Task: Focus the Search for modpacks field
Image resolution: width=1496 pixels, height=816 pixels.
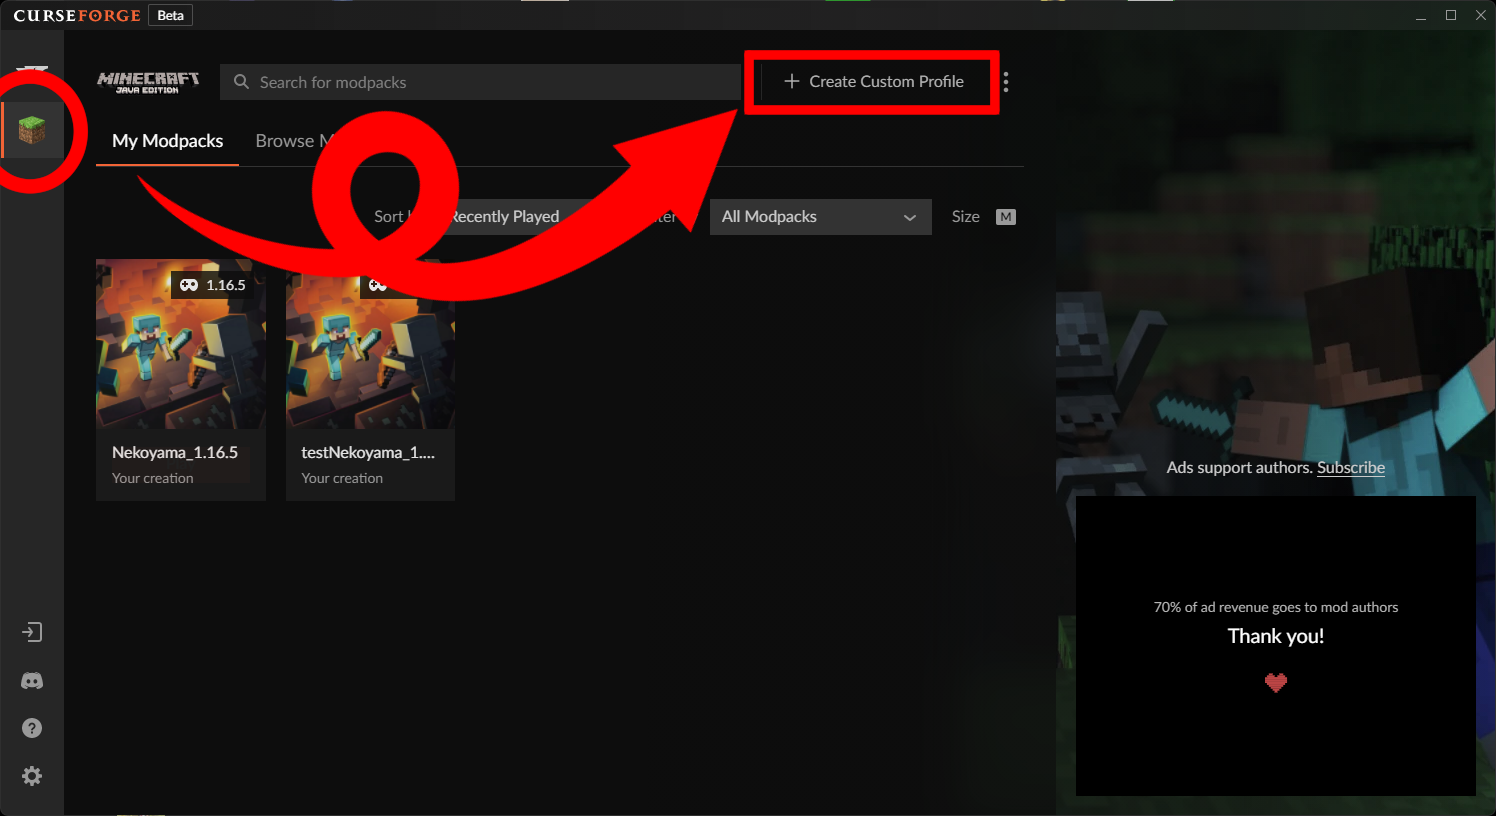Action: (480, 82)
